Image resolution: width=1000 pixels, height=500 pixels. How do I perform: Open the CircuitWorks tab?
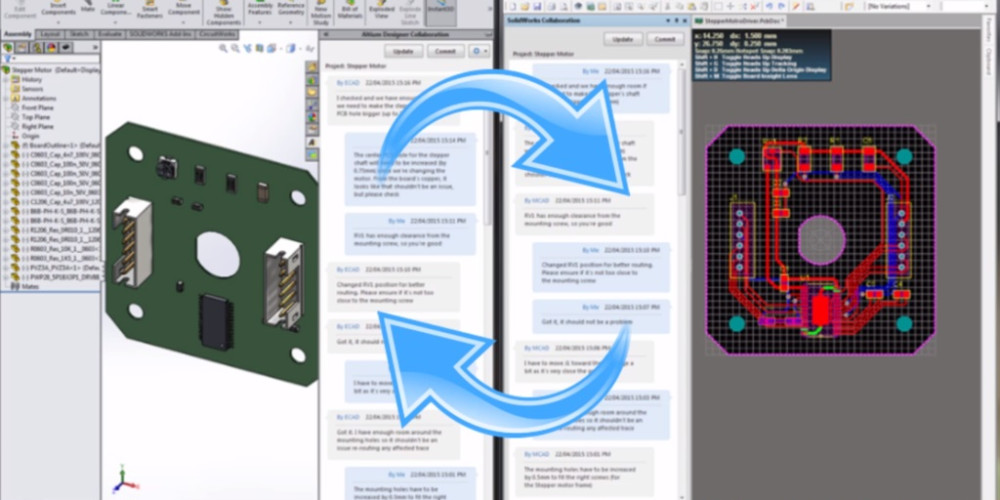(x=216, y=34)
